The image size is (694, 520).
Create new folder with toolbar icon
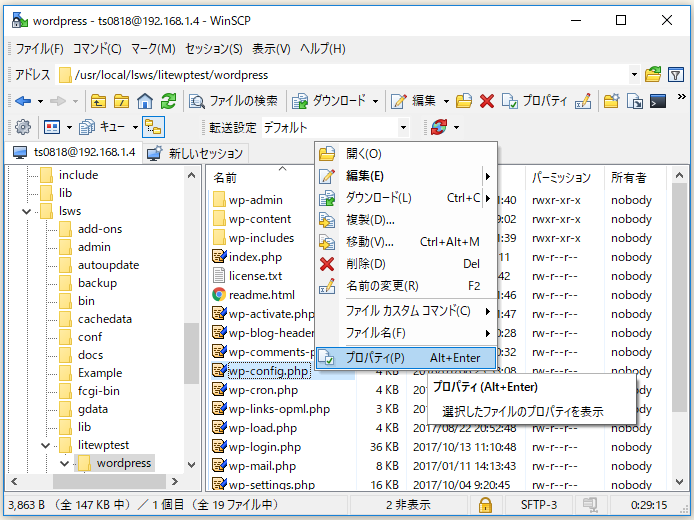point(611,101)
